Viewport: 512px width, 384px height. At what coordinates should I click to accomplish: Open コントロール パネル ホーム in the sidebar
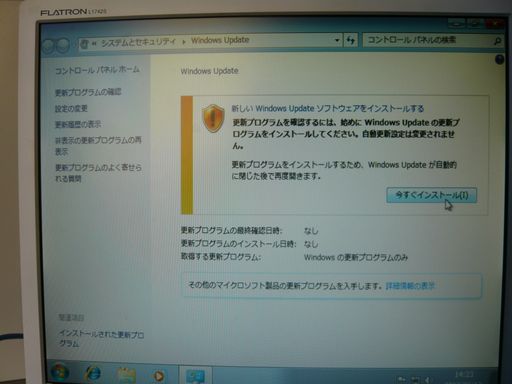[97, 70]
